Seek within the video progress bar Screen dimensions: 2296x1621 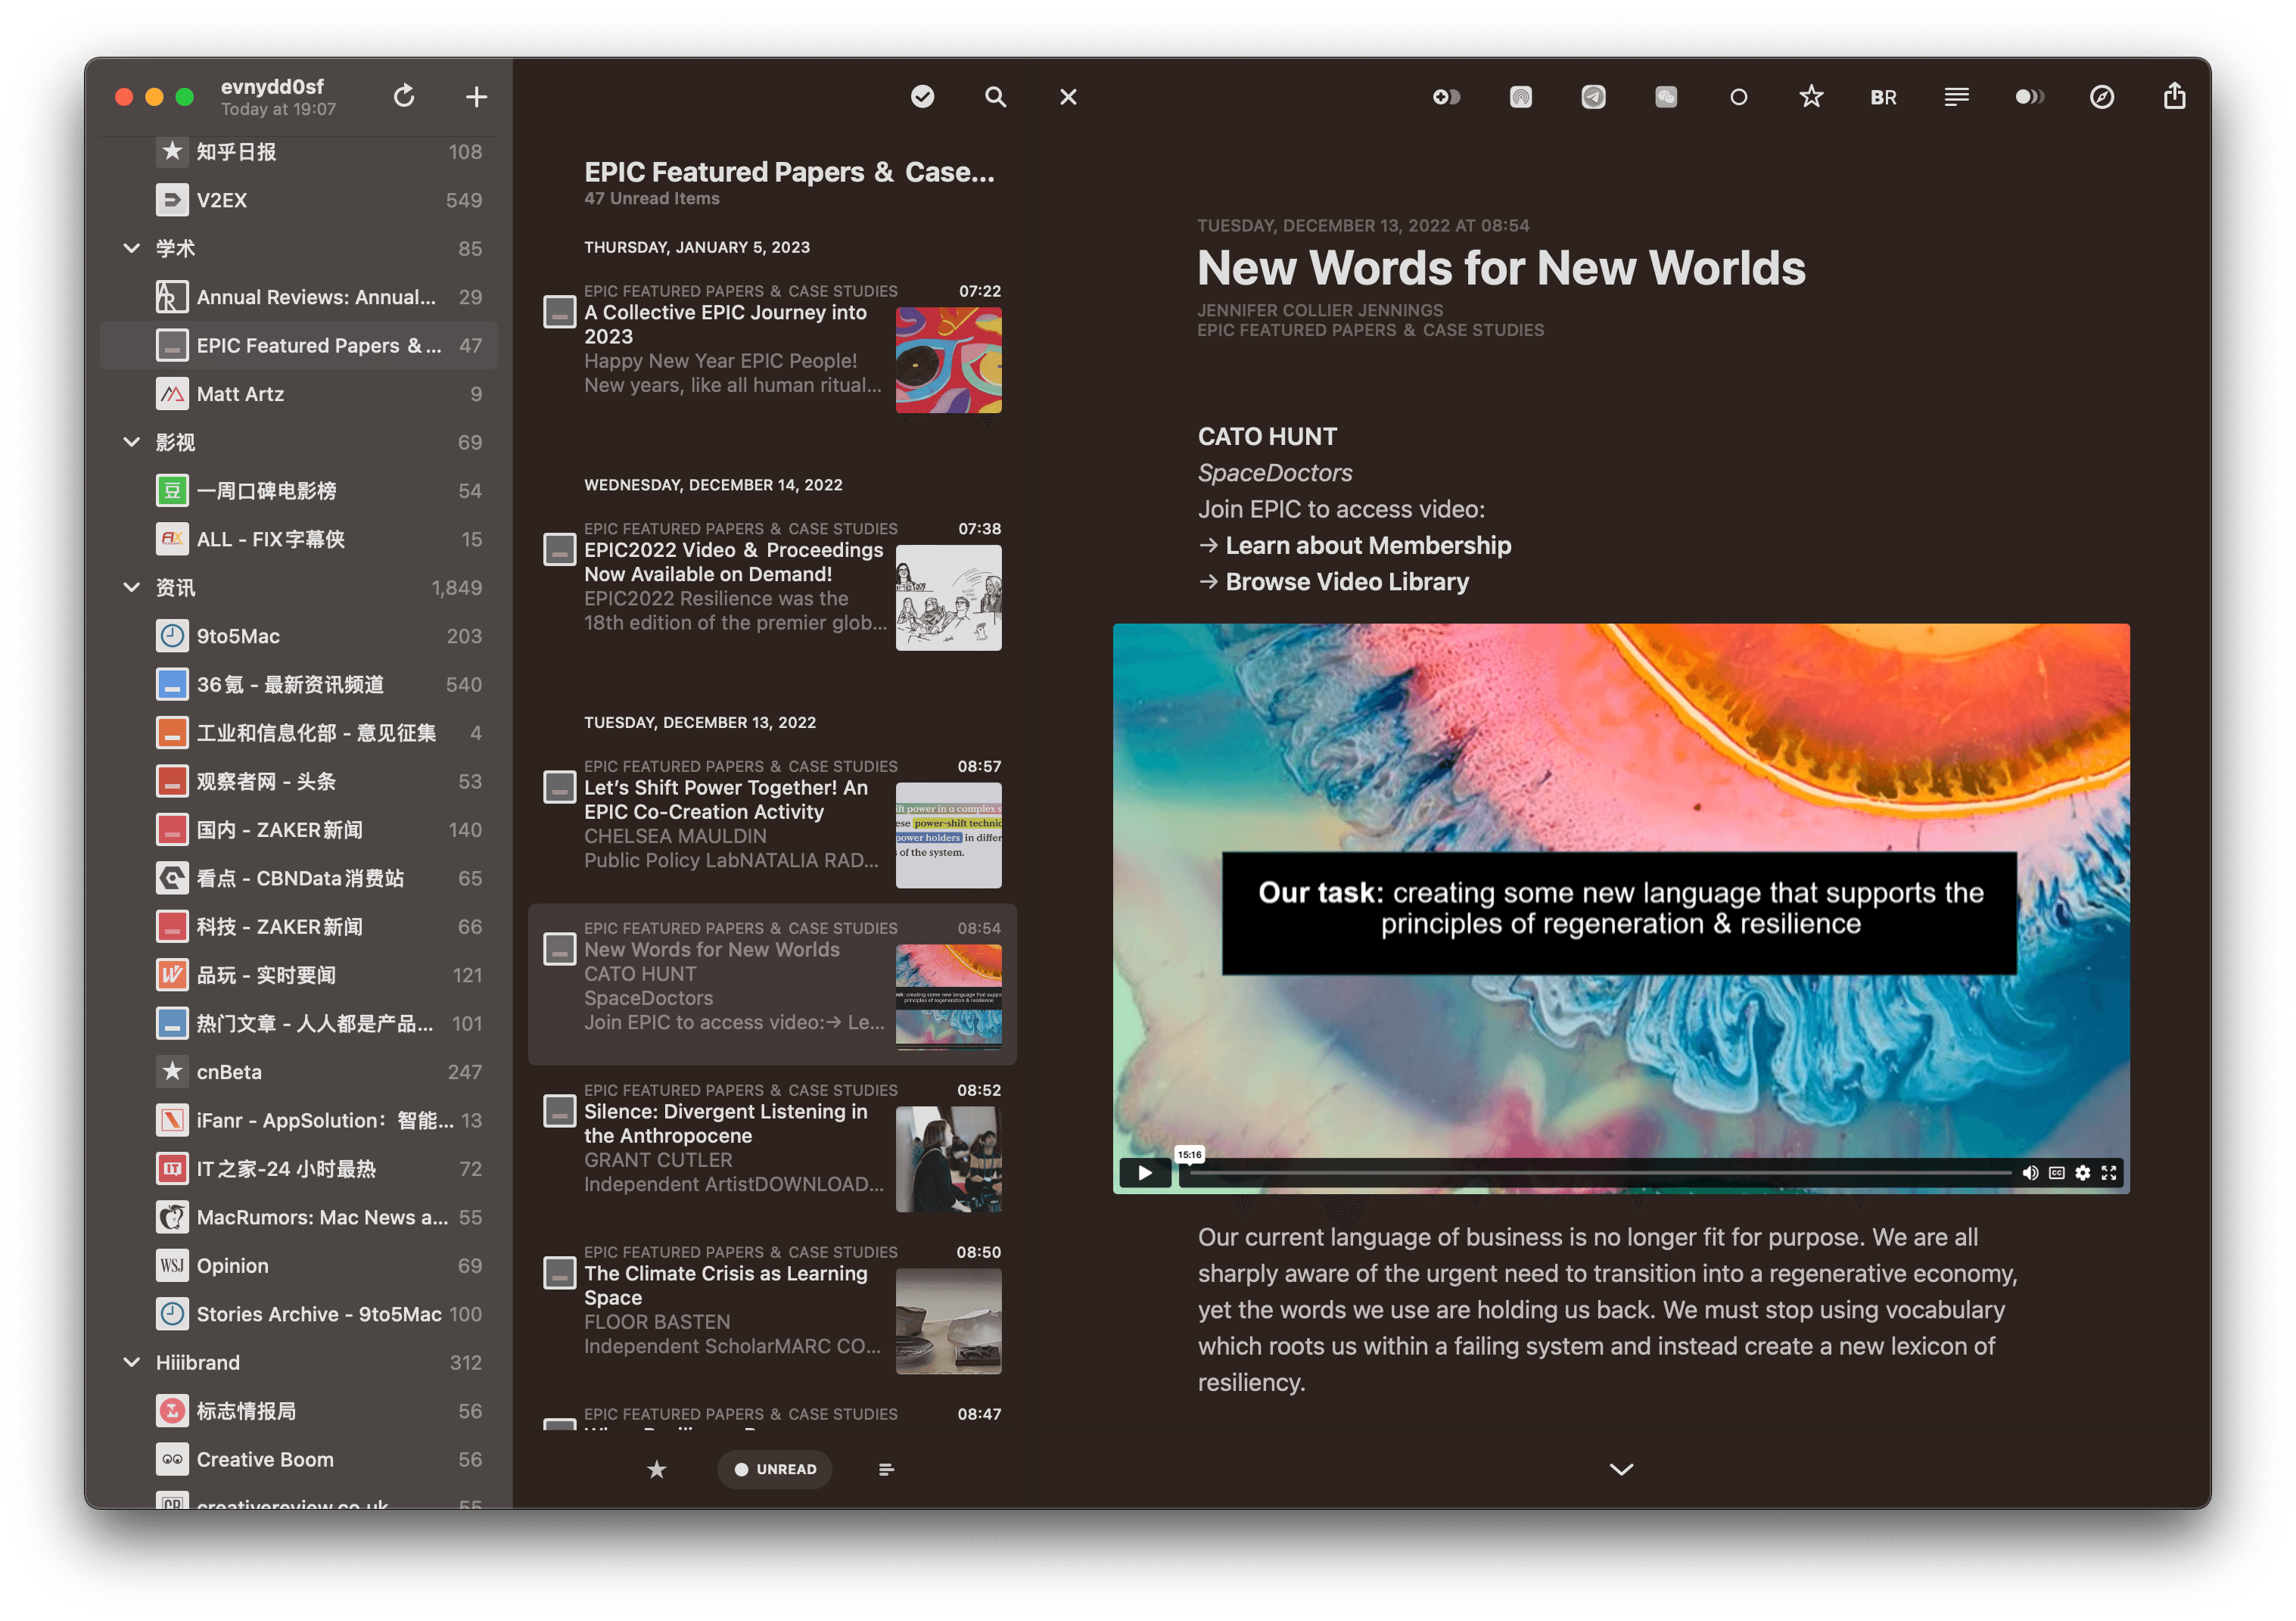coord(1600,1172)
